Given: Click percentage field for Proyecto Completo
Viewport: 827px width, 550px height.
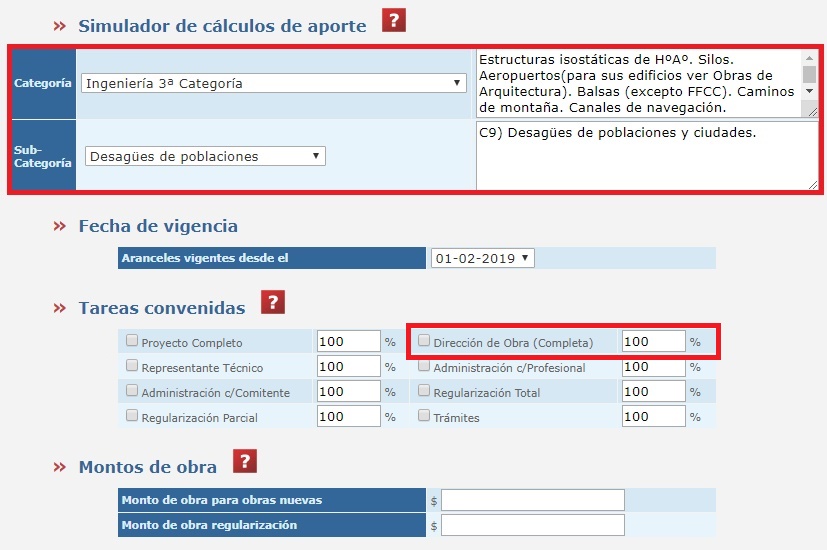Looking at the screenshot, I should (x=348, y=342).
